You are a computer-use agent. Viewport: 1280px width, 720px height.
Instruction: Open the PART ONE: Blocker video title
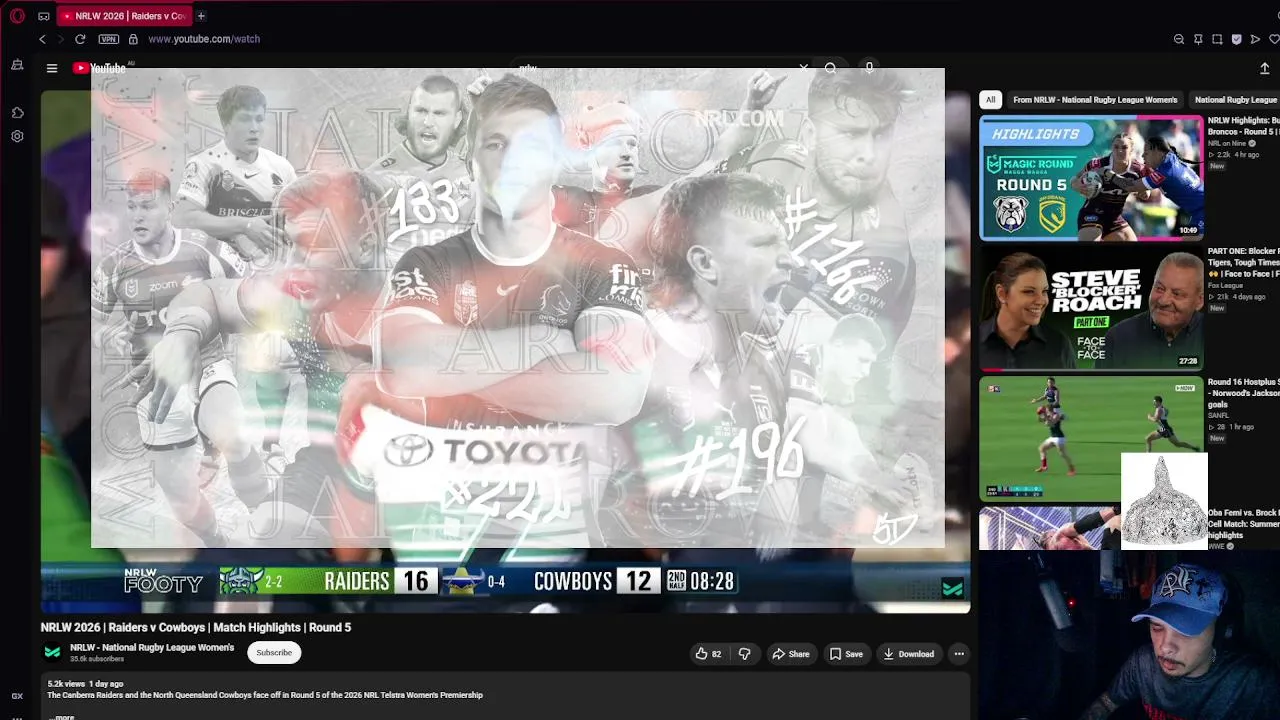tap(1243, 262)
